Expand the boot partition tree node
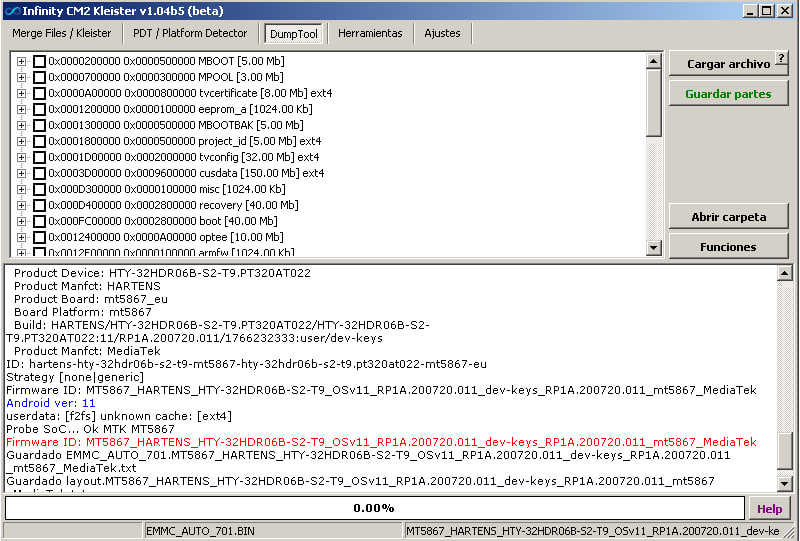The image size is (800, 541). point(22,221)
